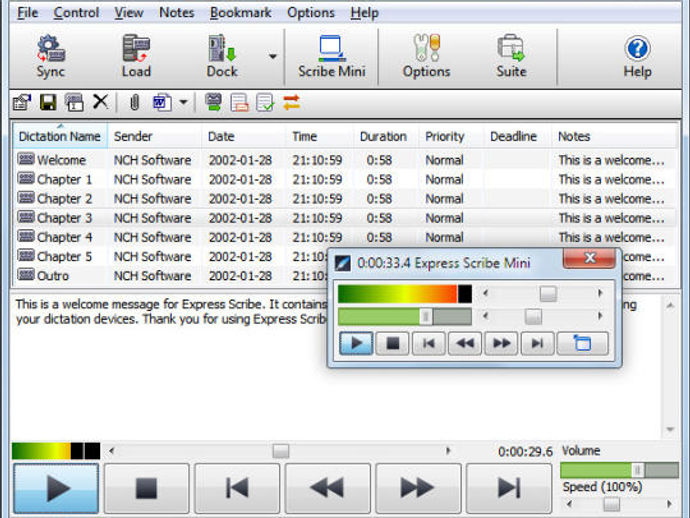
Task: Open the View menu
Action: point(128,13)
